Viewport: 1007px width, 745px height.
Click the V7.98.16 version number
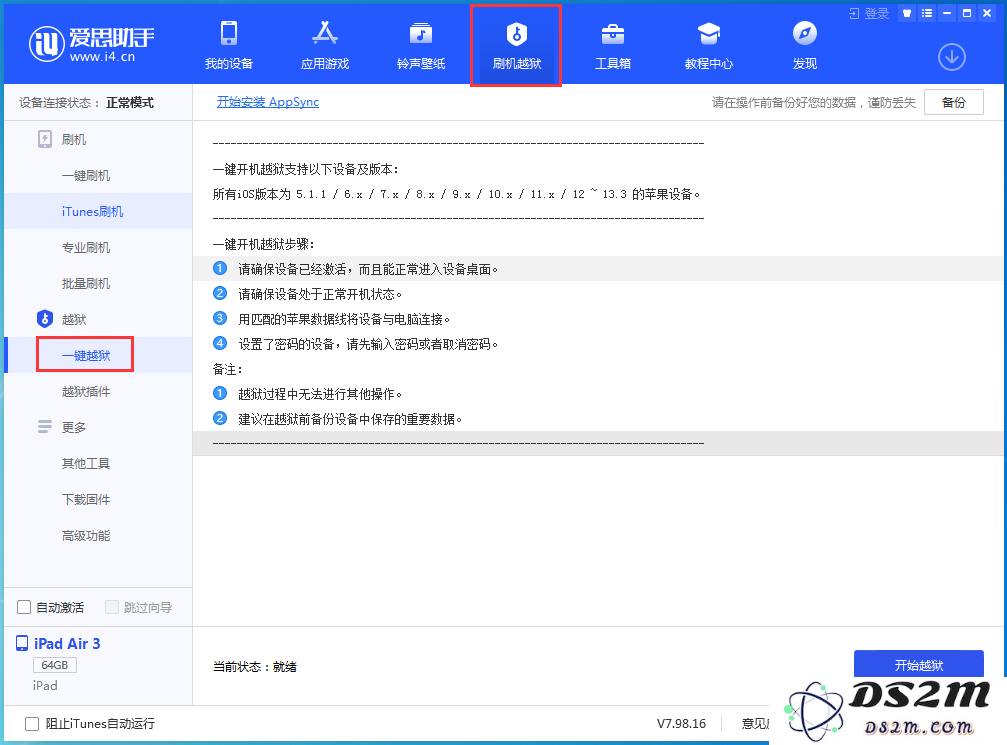click(681, 724)
